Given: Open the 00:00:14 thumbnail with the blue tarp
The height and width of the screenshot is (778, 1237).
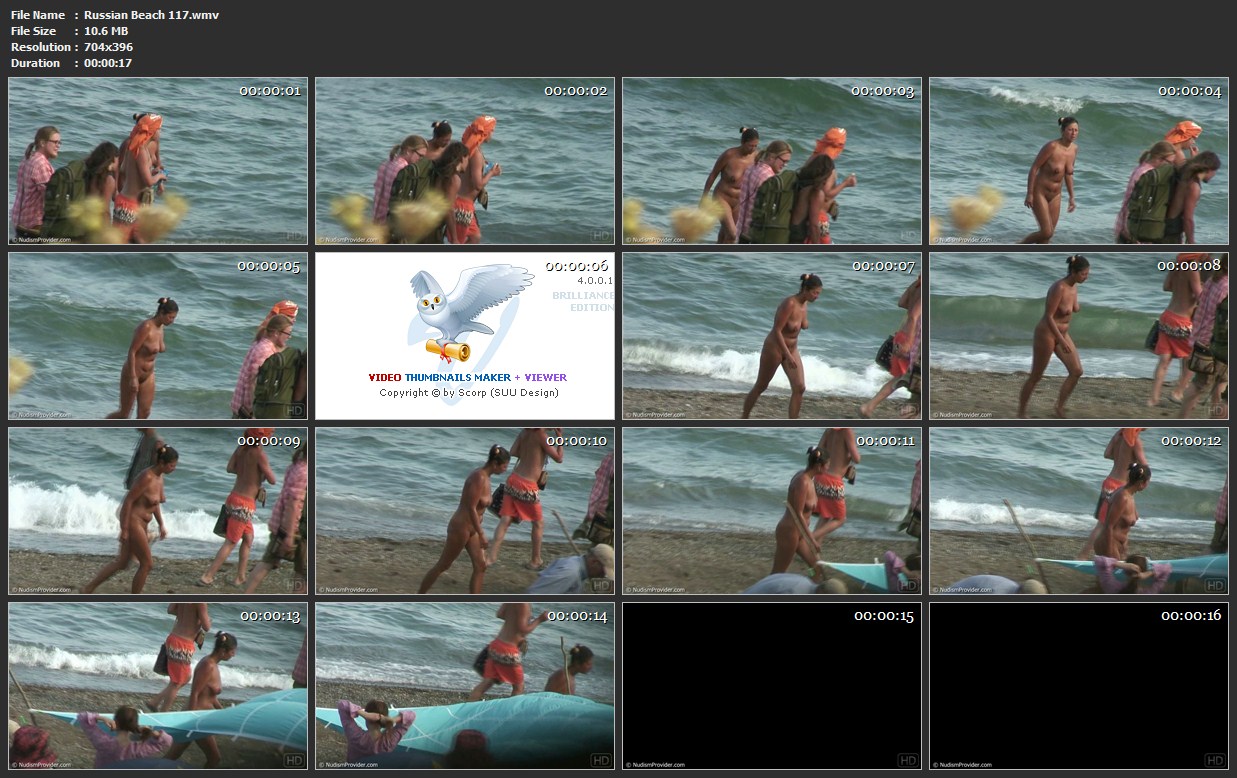Looking at the screenshot, I should tap(465, 686).
